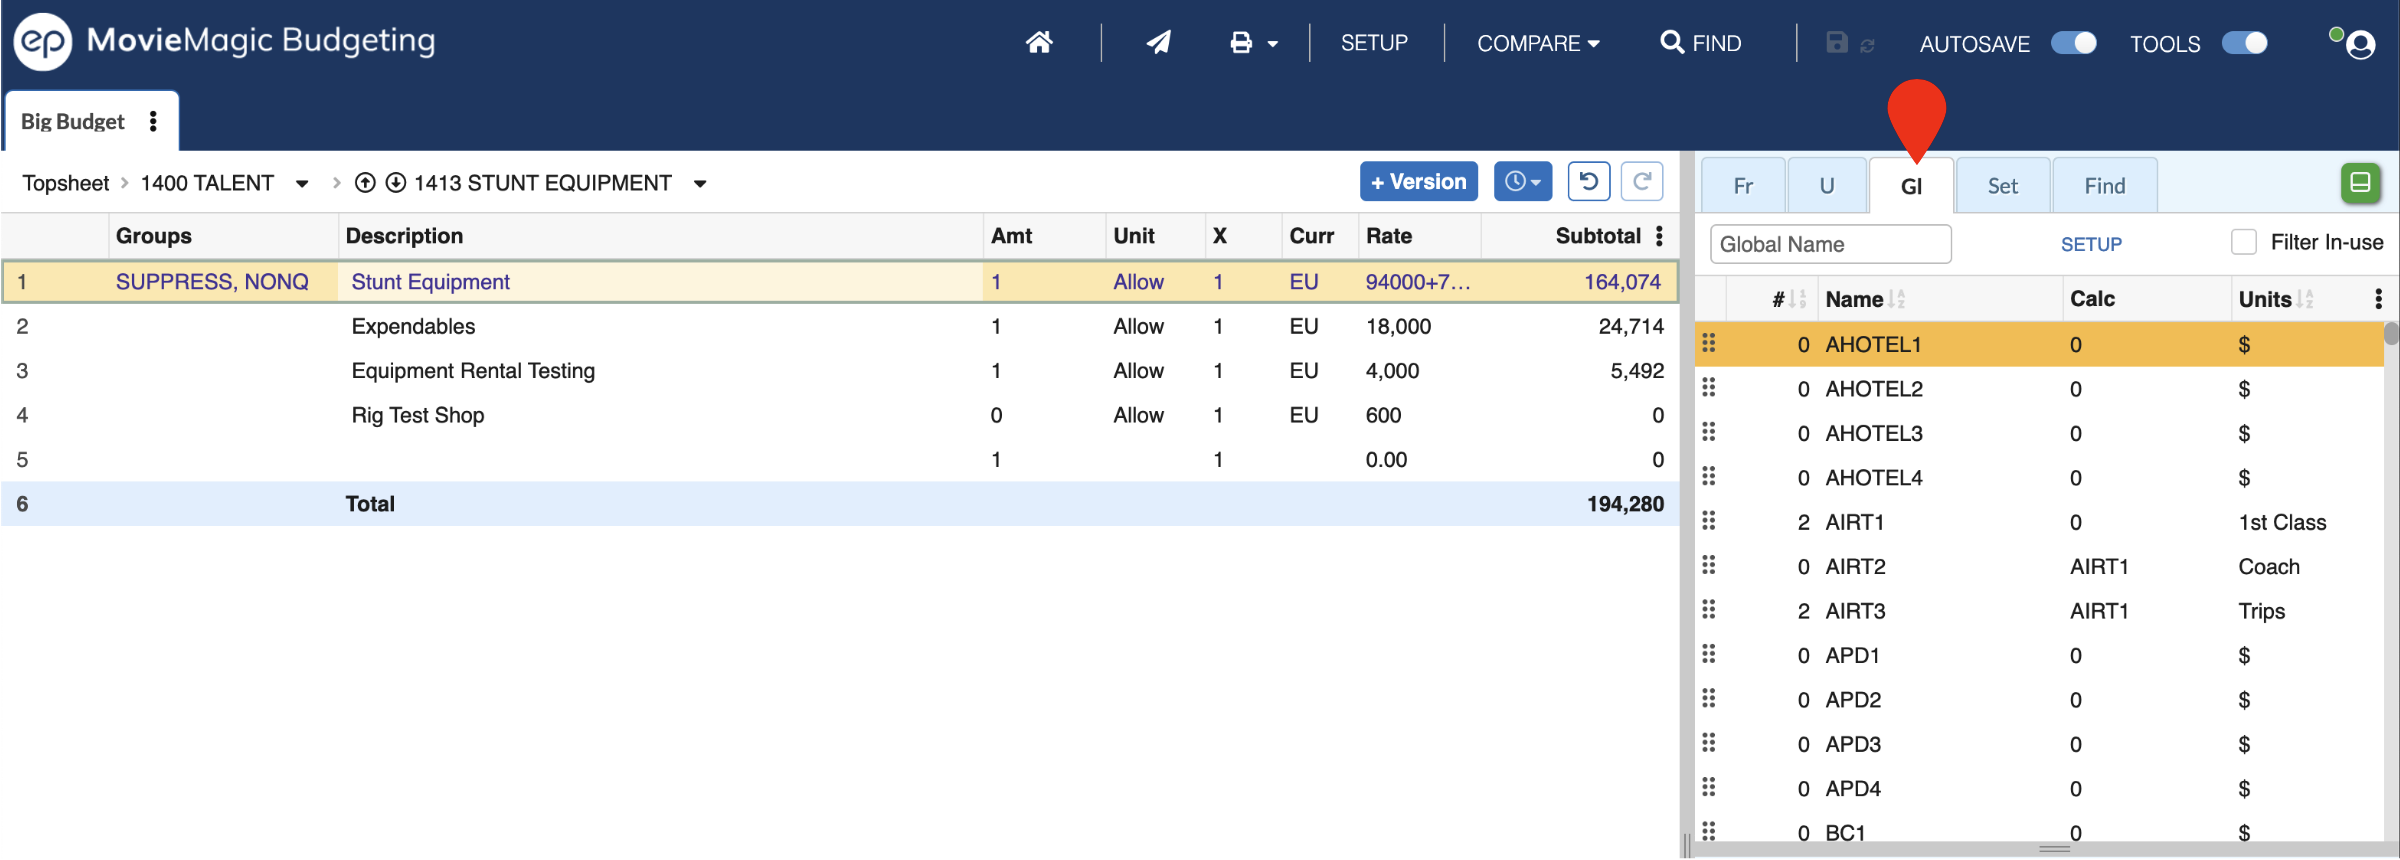This screenshot has height=860, width=2400.
Task: Select the Gl globals tab
Action: coord(1911,186)
